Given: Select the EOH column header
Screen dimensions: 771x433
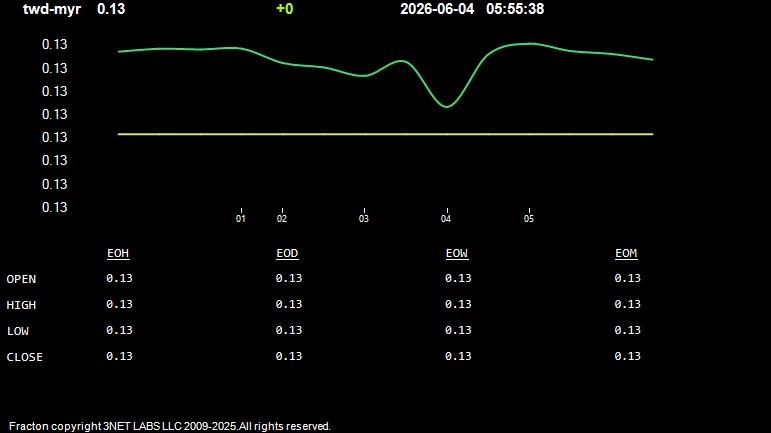Looking at the screenshot, I should coord(118,253).
